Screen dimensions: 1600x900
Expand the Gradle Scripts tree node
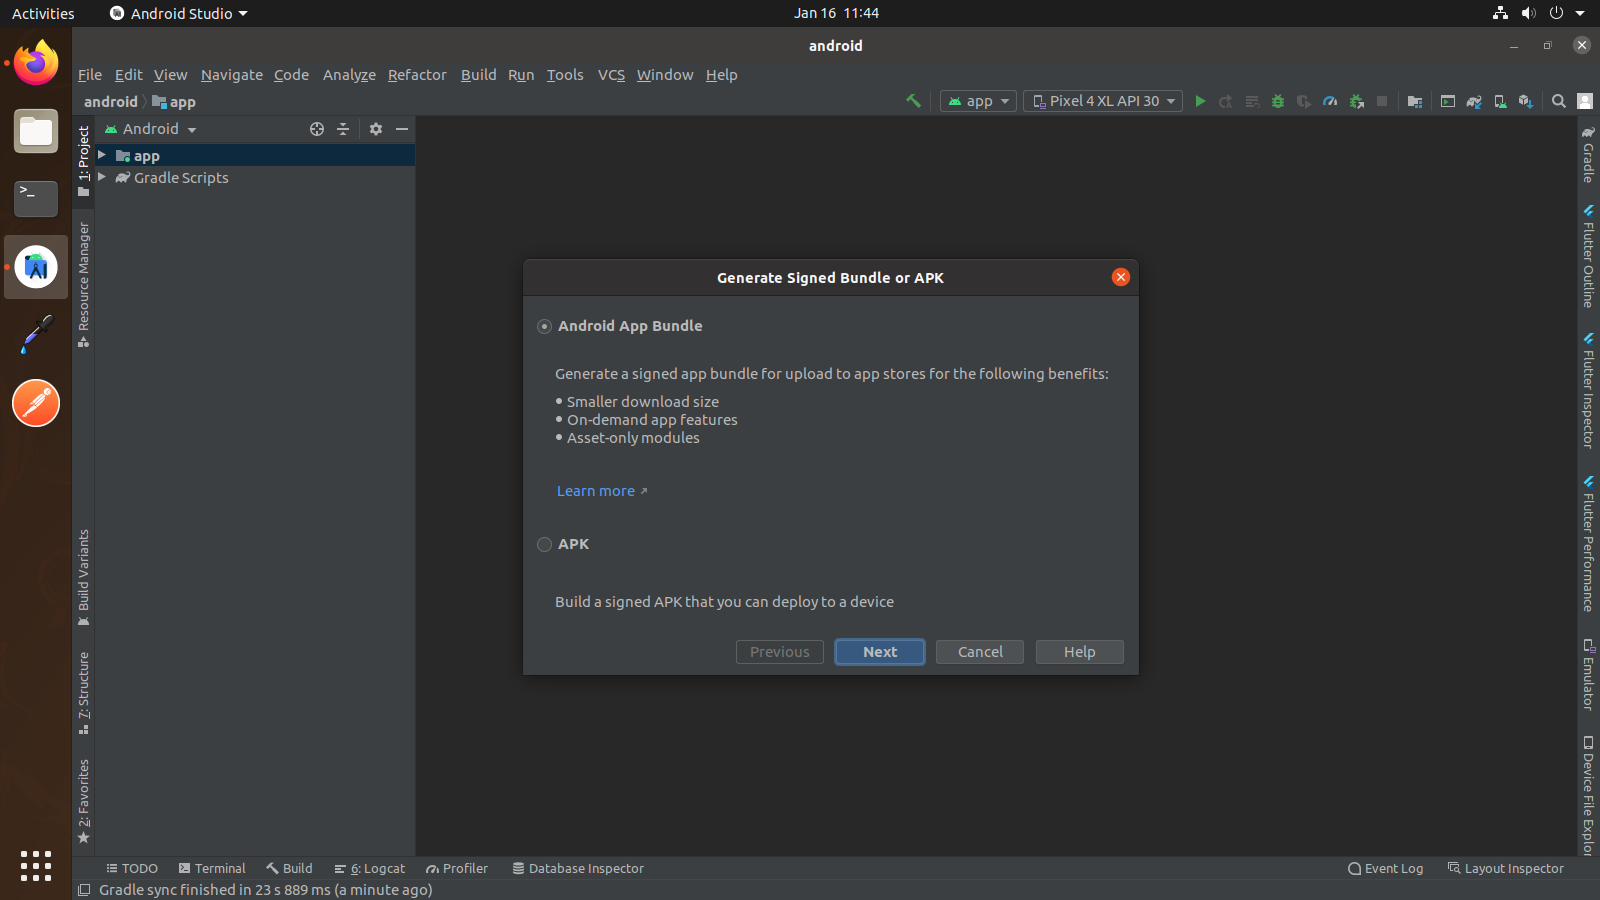point(102,177)
